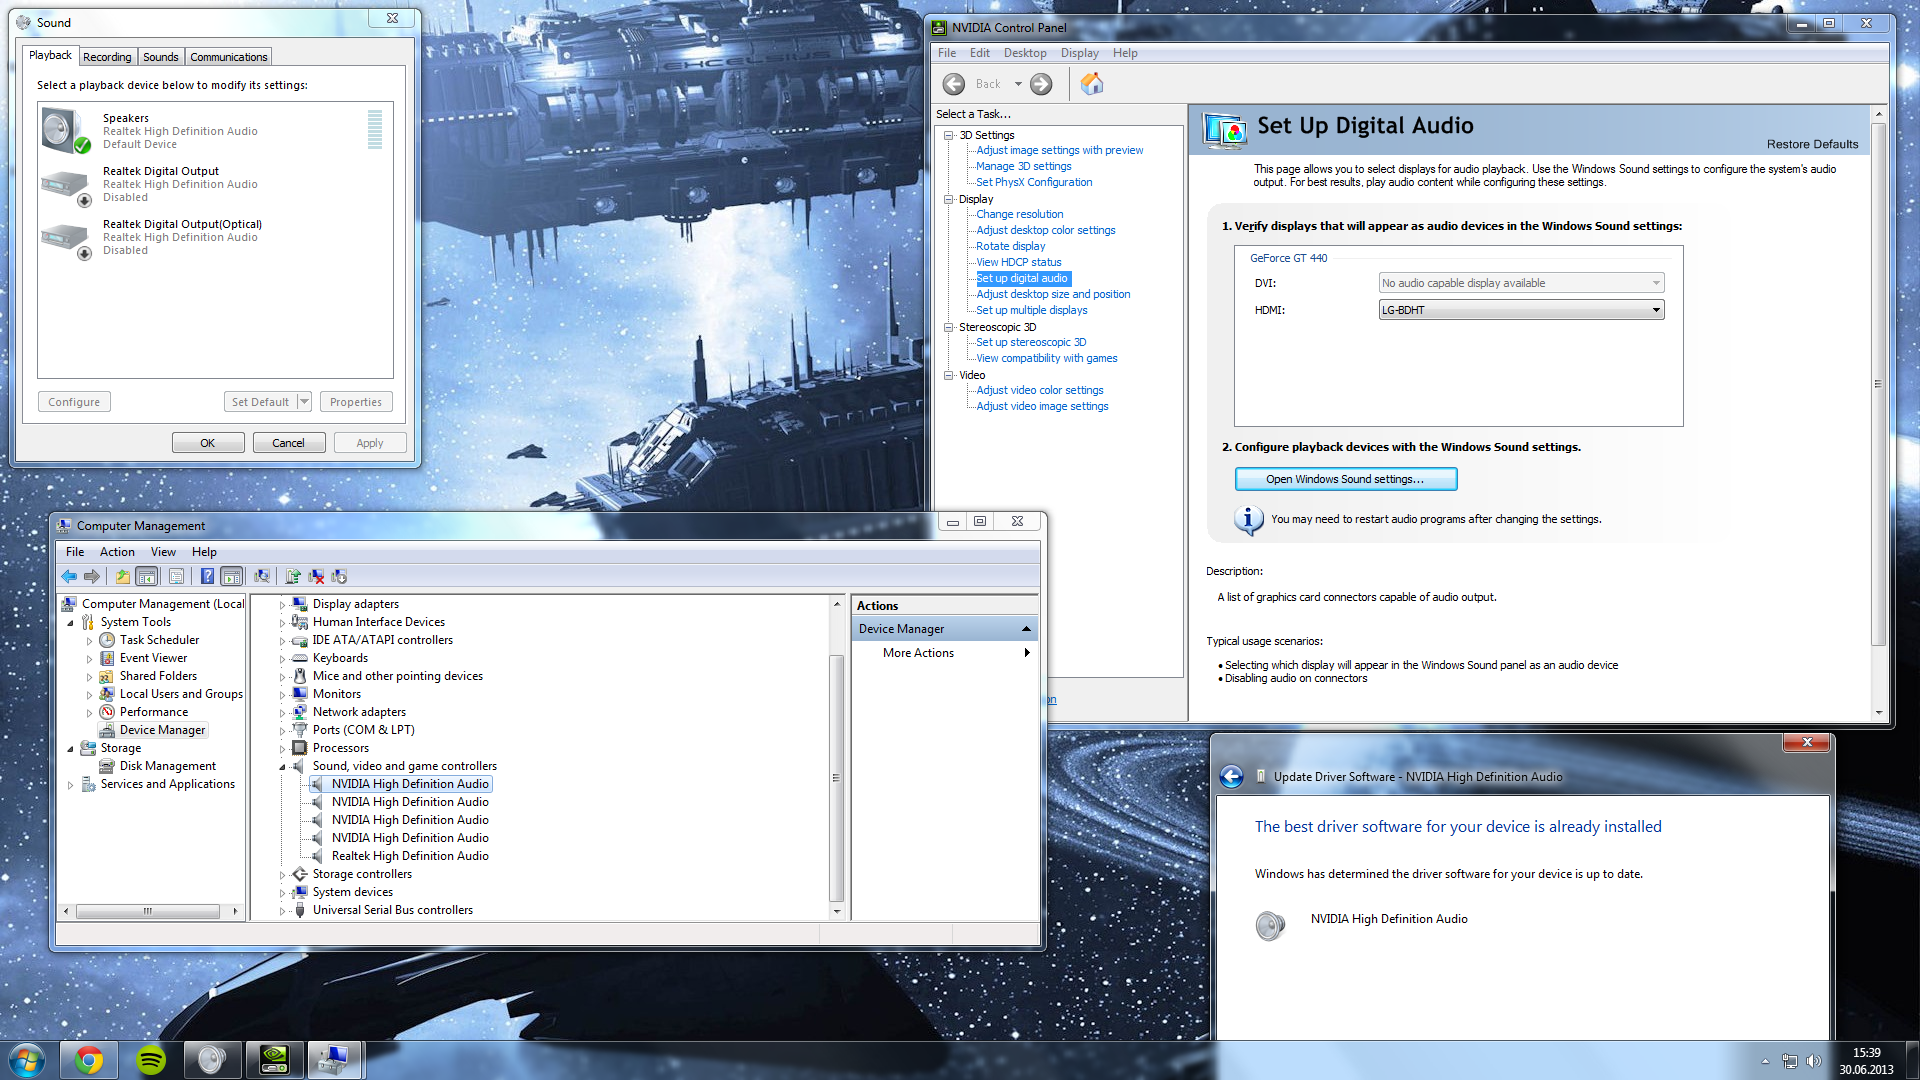
Task: Click Update Driver Software toolbar icon
Action: tap(293, 576)
